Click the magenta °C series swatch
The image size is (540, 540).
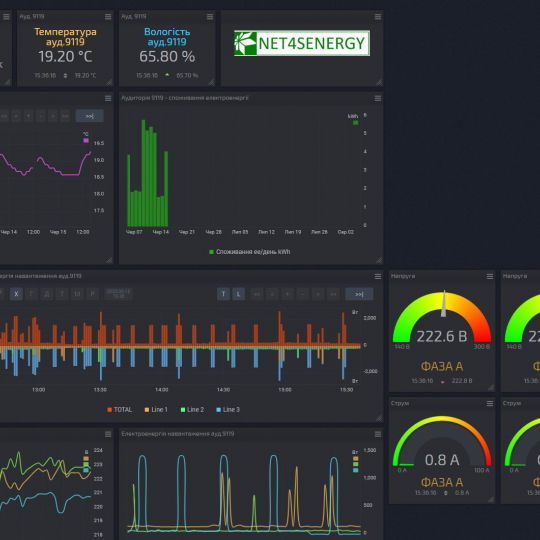(86, 141)
